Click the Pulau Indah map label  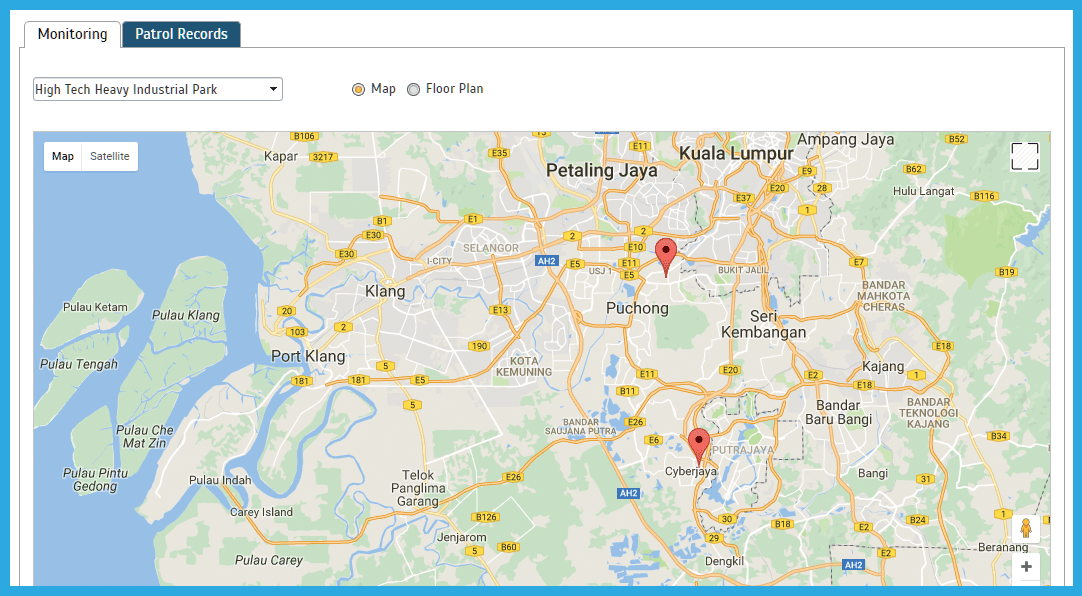tap(220, 480)
